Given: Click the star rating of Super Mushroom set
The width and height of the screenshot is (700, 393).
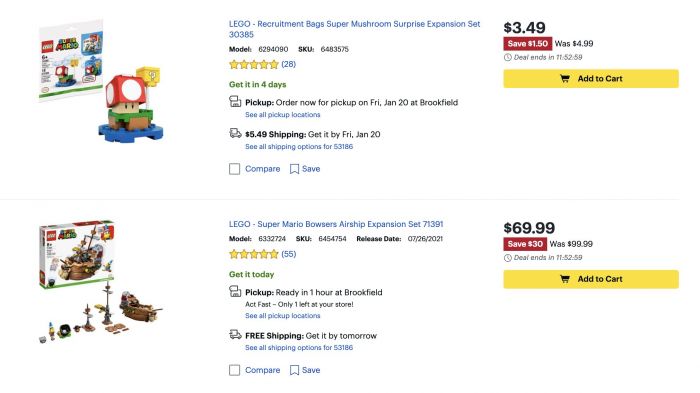Looking at the screenshot, I should pos(254,64).
